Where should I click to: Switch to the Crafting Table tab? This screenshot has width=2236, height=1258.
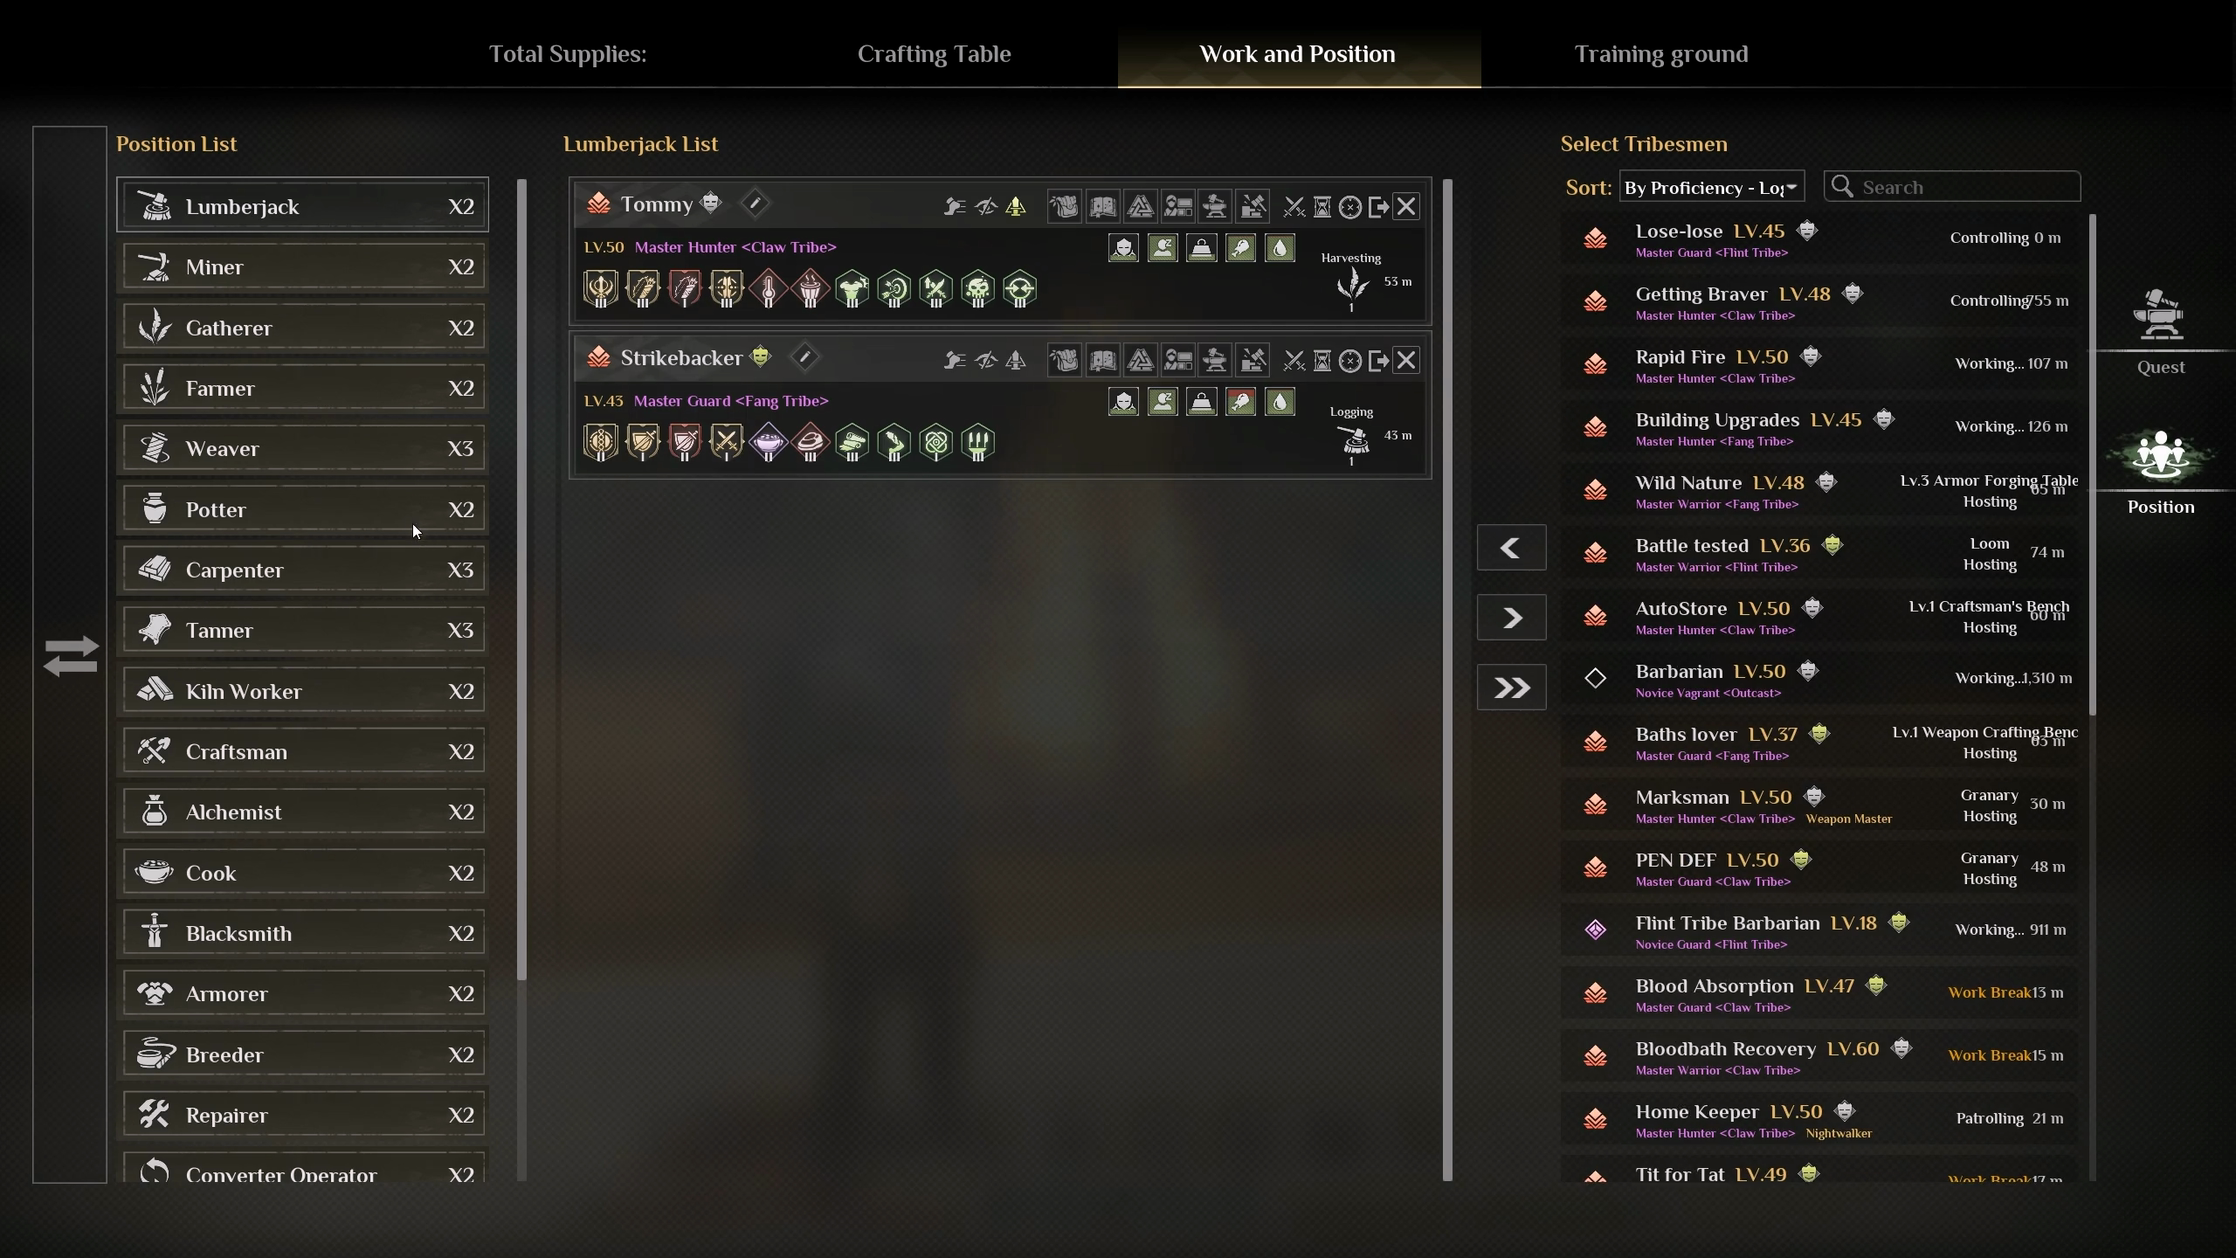pyautogui.click(x=934, y=54)
